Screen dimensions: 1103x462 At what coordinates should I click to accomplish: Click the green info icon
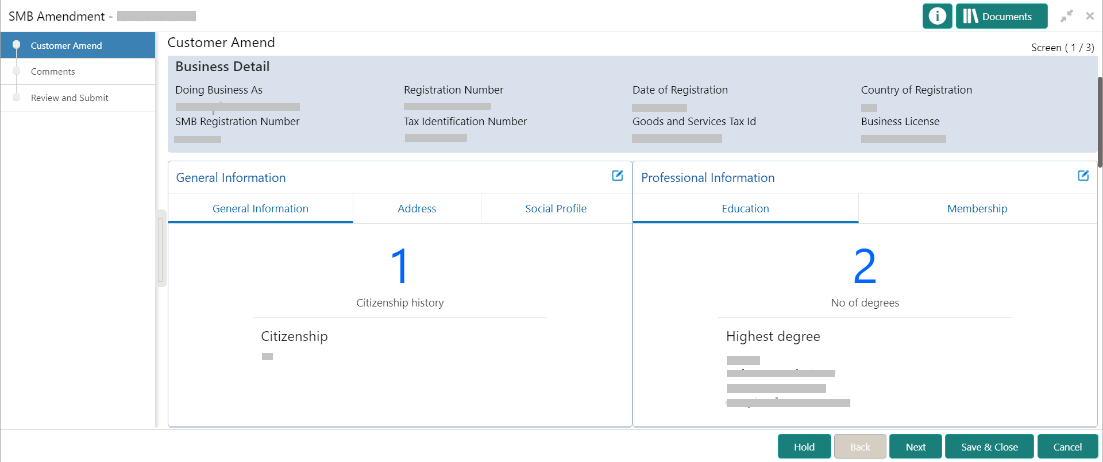(937, 16)
